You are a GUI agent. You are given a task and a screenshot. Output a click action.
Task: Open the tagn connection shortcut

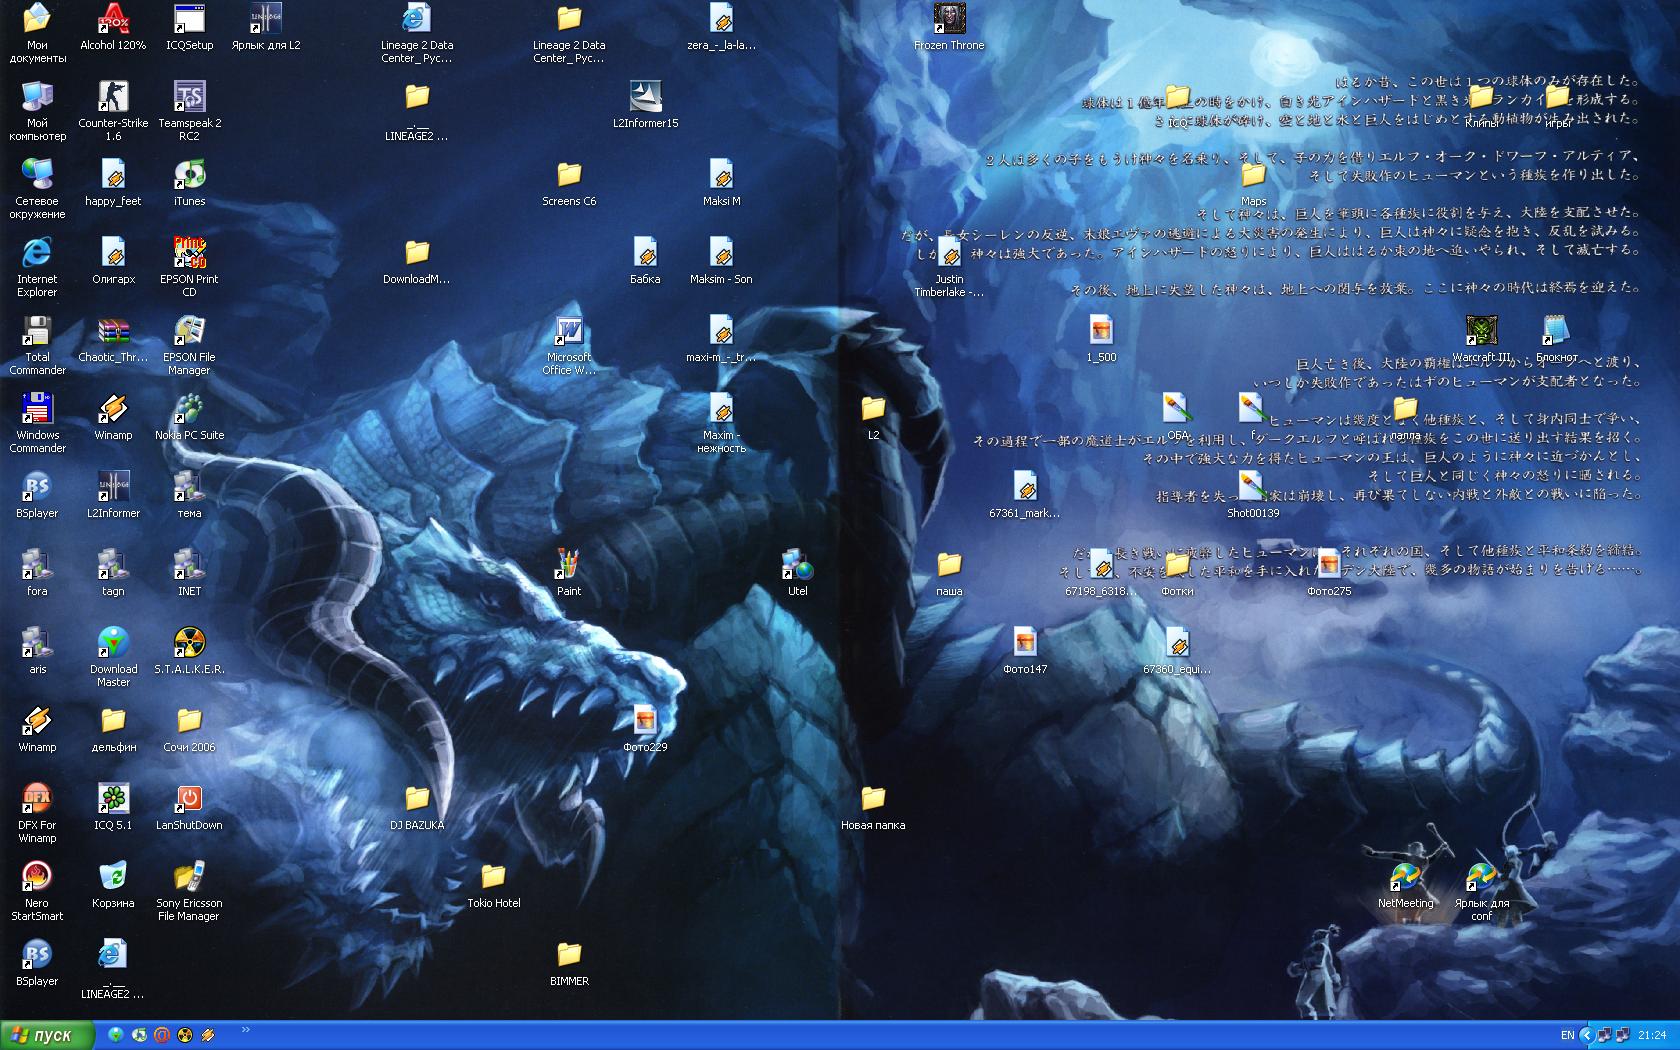point(113,573)
